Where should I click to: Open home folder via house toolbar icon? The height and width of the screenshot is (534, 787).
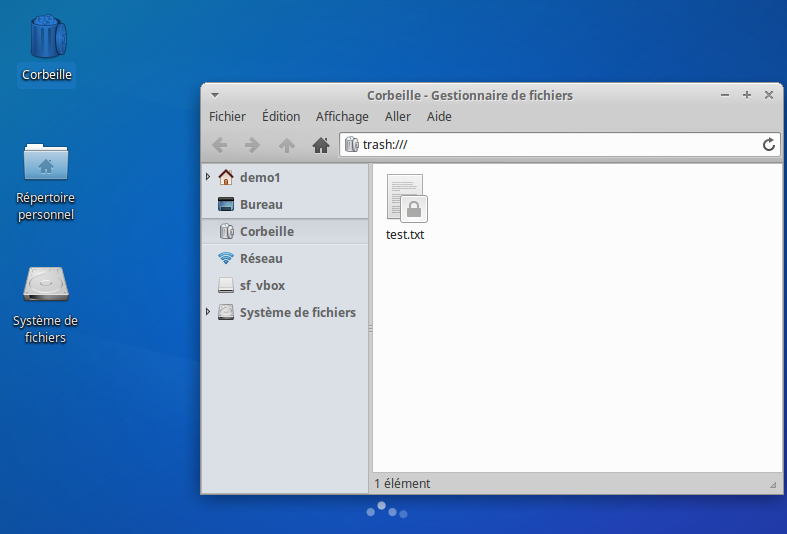coord(321,145)
